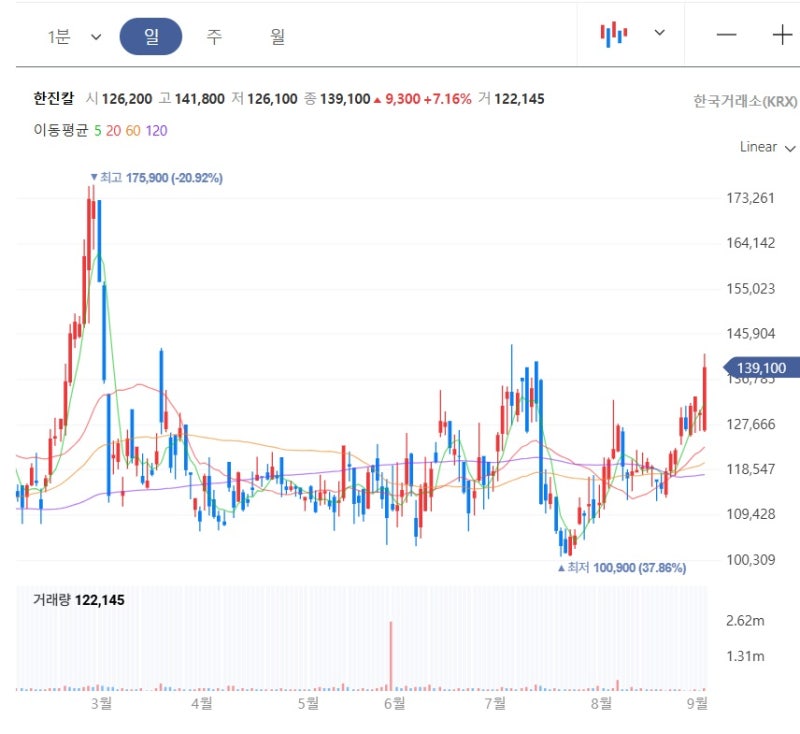Switch to the 월 monthly chart tab
This screenshot has height=734, width=800.
pos(277,37)
